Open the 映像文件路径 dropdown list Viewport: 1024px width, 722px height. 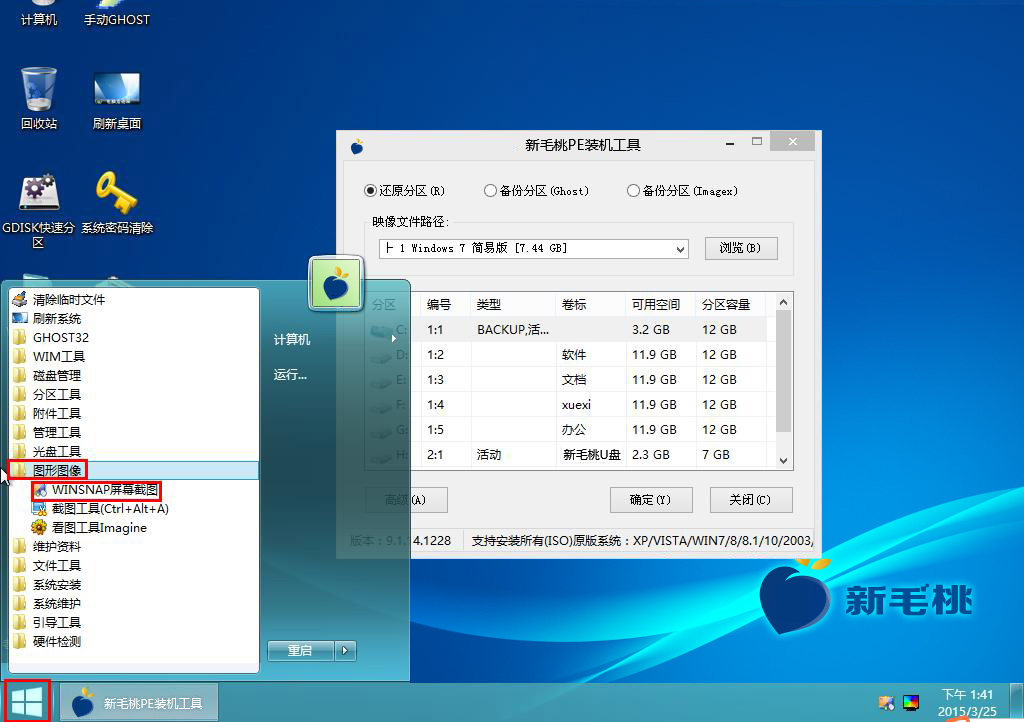point(680,249)
